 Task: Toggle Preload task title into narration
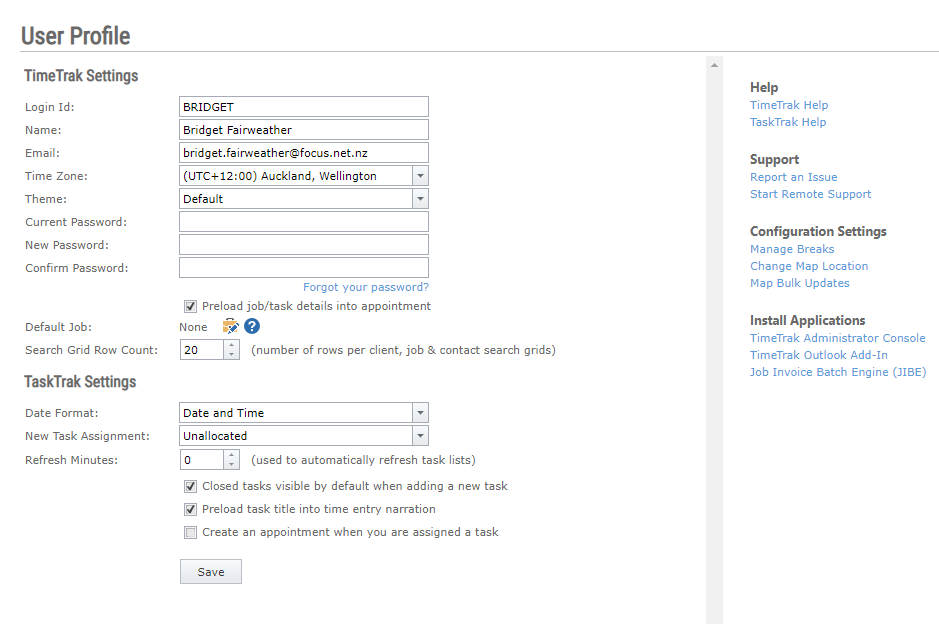point(190,510)
